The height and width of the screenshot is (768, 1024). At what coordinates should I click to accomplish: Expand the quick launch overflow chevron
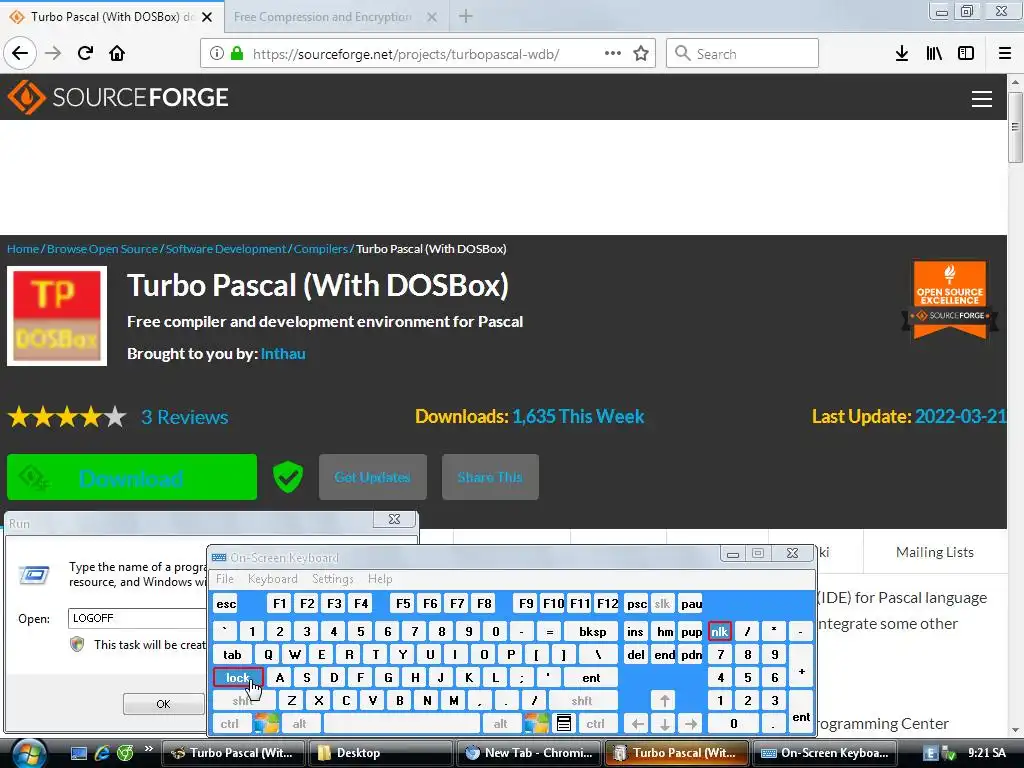point(149,748)
